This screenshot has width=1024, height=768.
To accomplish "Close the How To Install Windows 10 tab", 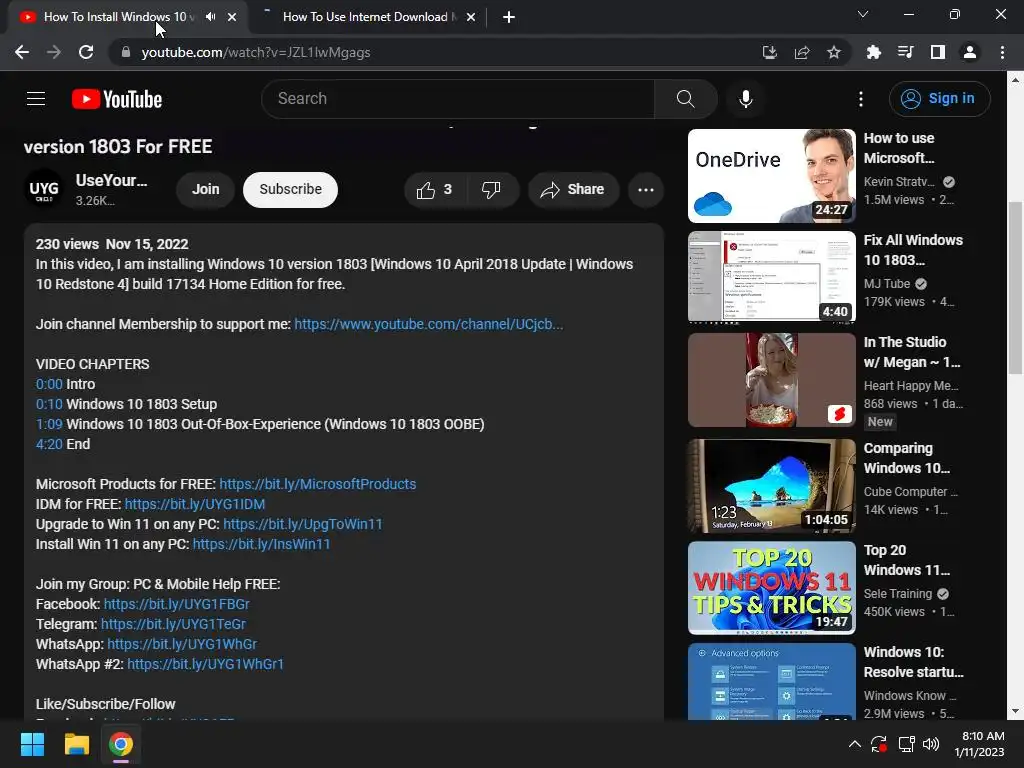I will (232, 17).
